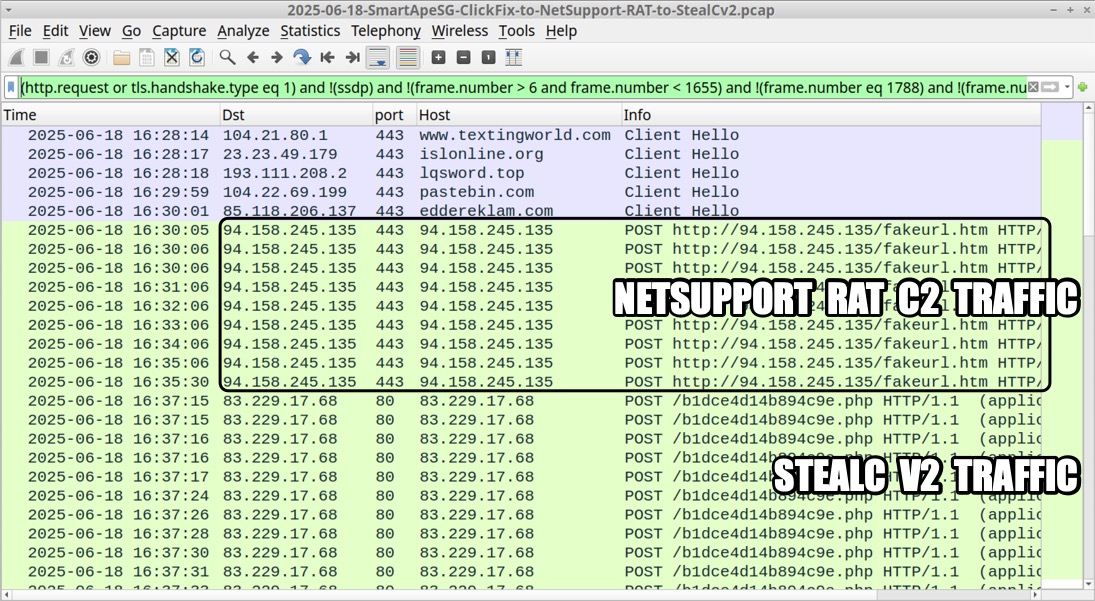Find a packet magnifier icon
1095x601 pixels.
coord(227,58)
